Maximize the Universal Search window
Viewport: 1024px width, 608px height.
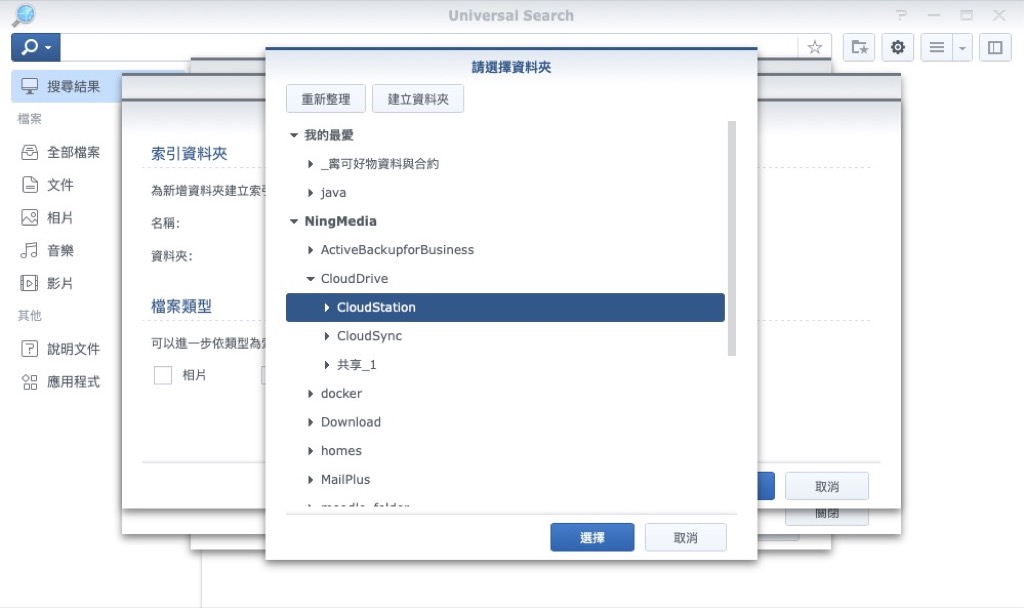coord(967,15)
